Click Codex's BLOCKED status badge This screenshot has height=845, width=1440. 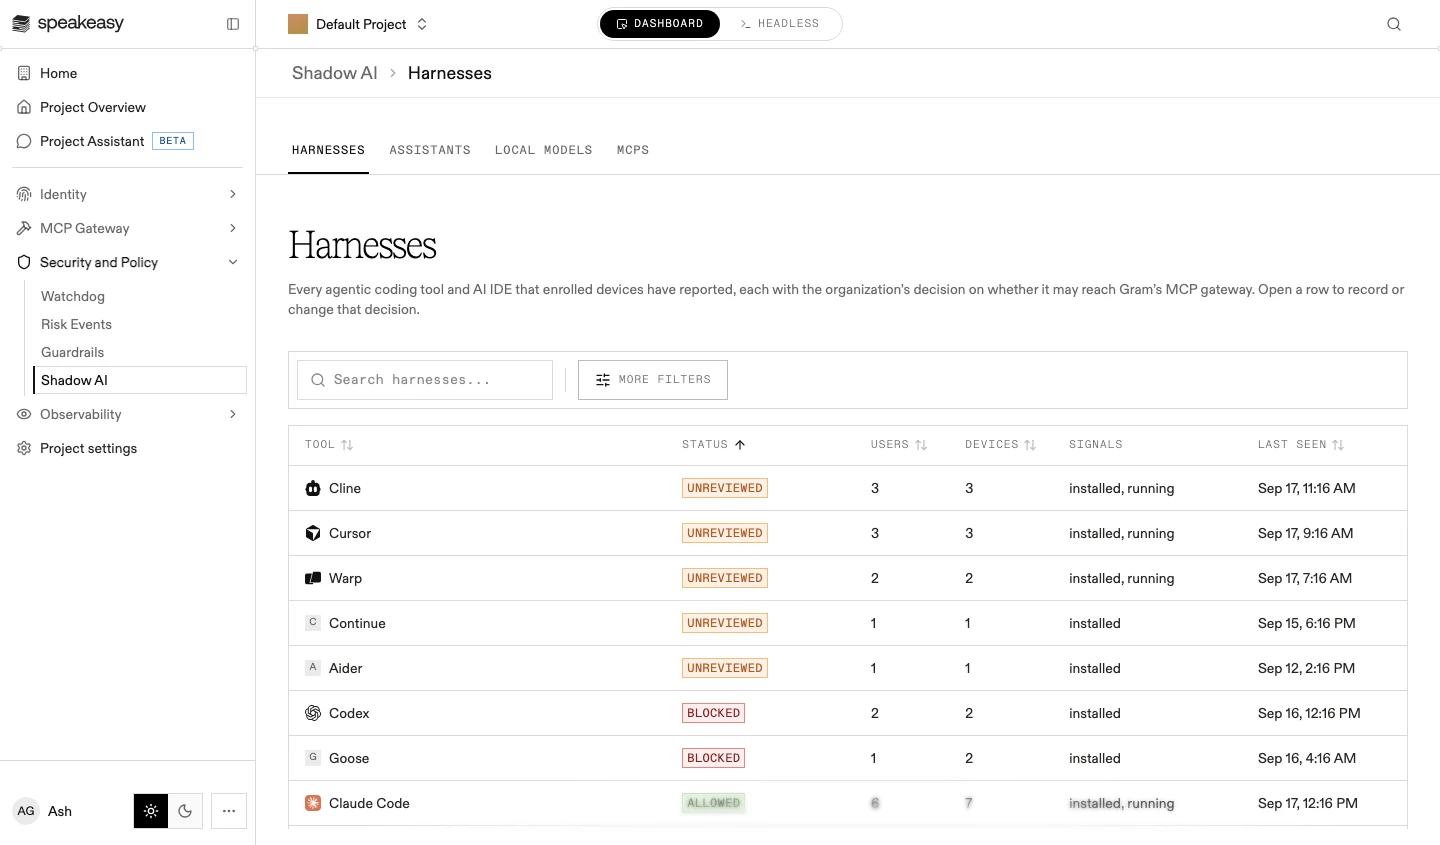pos(714,713)
